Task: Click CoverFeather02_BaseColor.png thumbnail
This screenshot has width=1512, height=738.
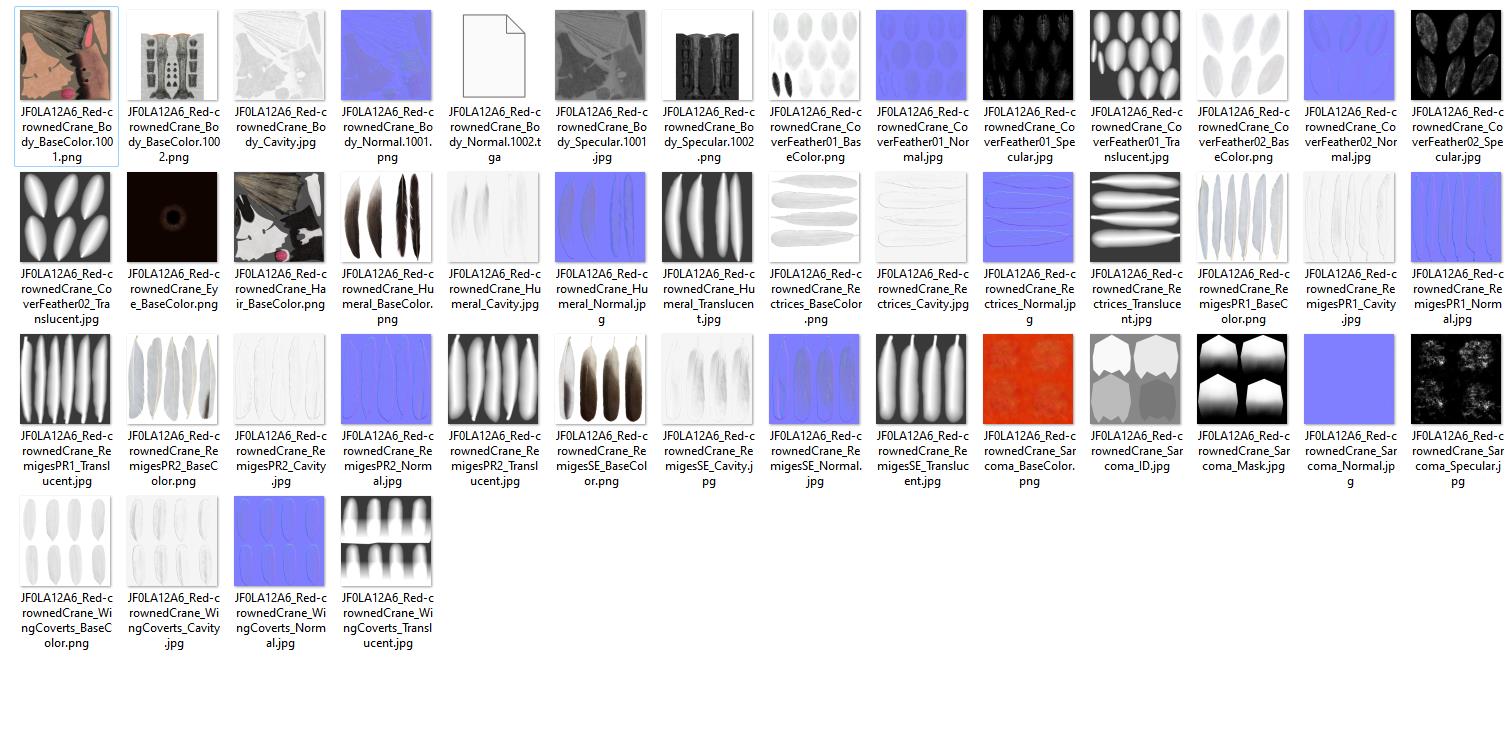Action: coord(1243,55)
